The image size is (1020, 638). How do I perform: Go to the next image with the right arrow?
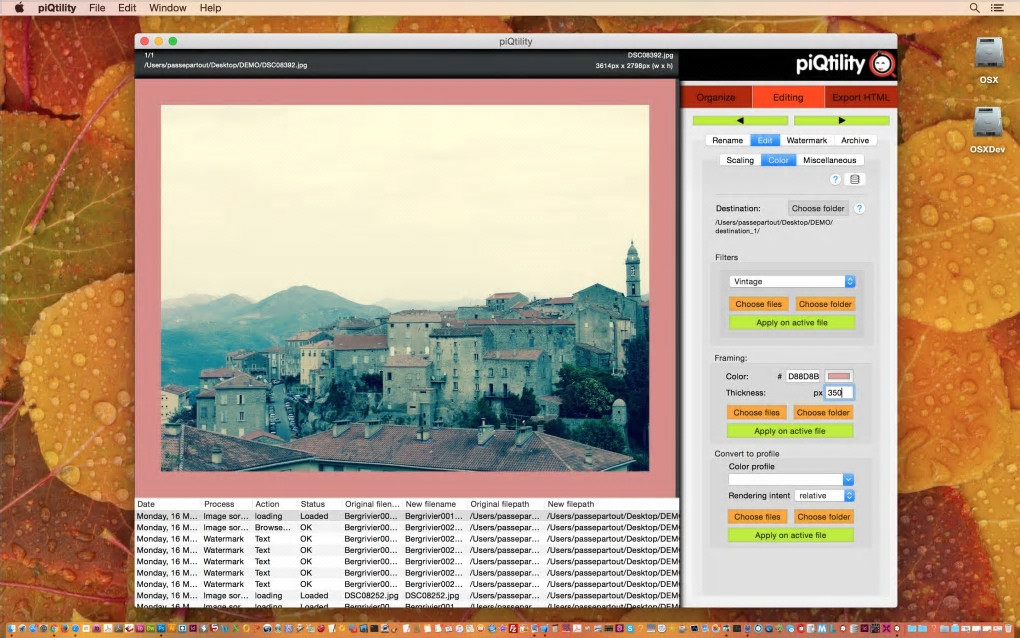[841, 120]
